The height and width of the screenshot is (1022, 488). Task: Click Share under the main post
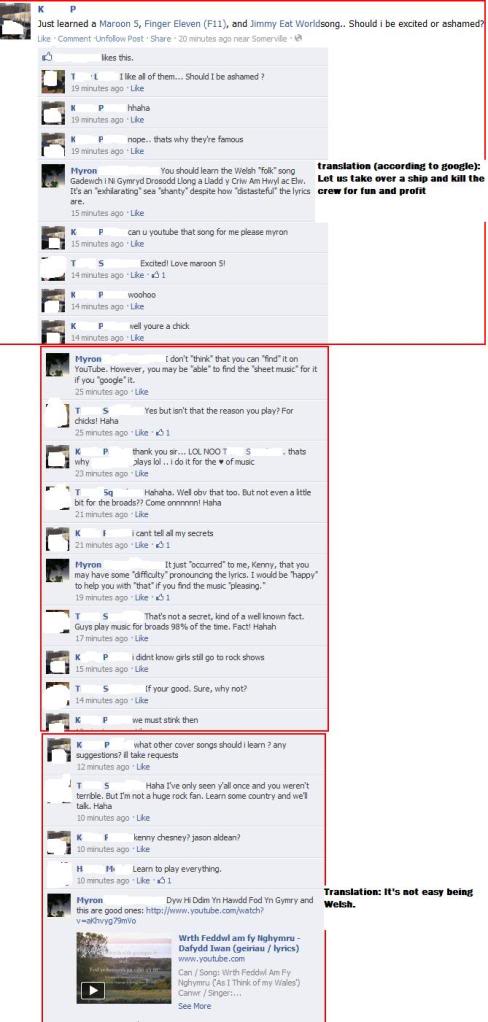[x=160, y=38]
